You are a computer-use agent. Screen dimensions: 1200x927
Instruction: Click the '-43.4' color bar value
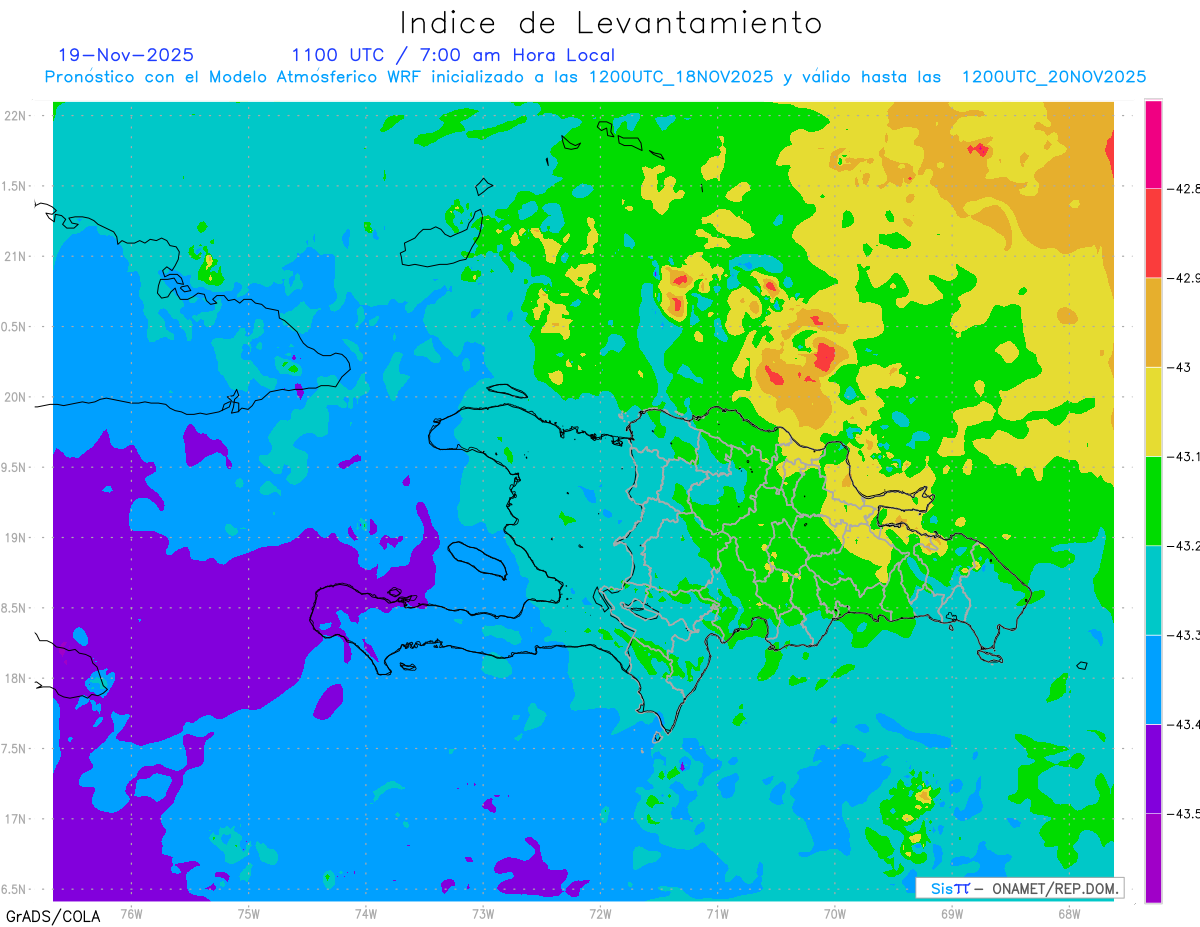pos(1185,725)
